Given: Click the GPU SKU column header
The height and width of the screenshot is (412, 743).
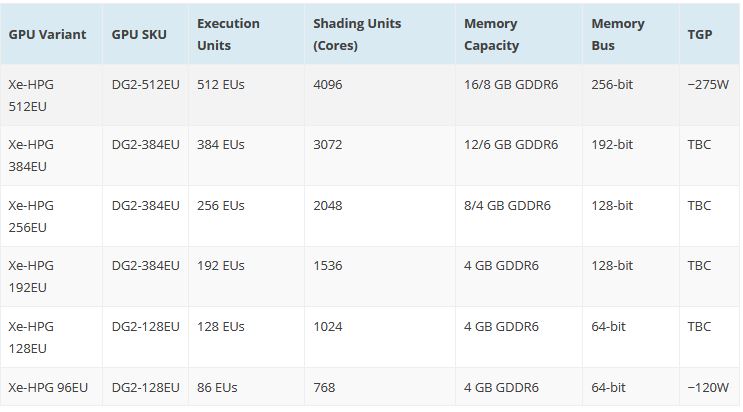Looking at the screenshot, I should [139, 34].
